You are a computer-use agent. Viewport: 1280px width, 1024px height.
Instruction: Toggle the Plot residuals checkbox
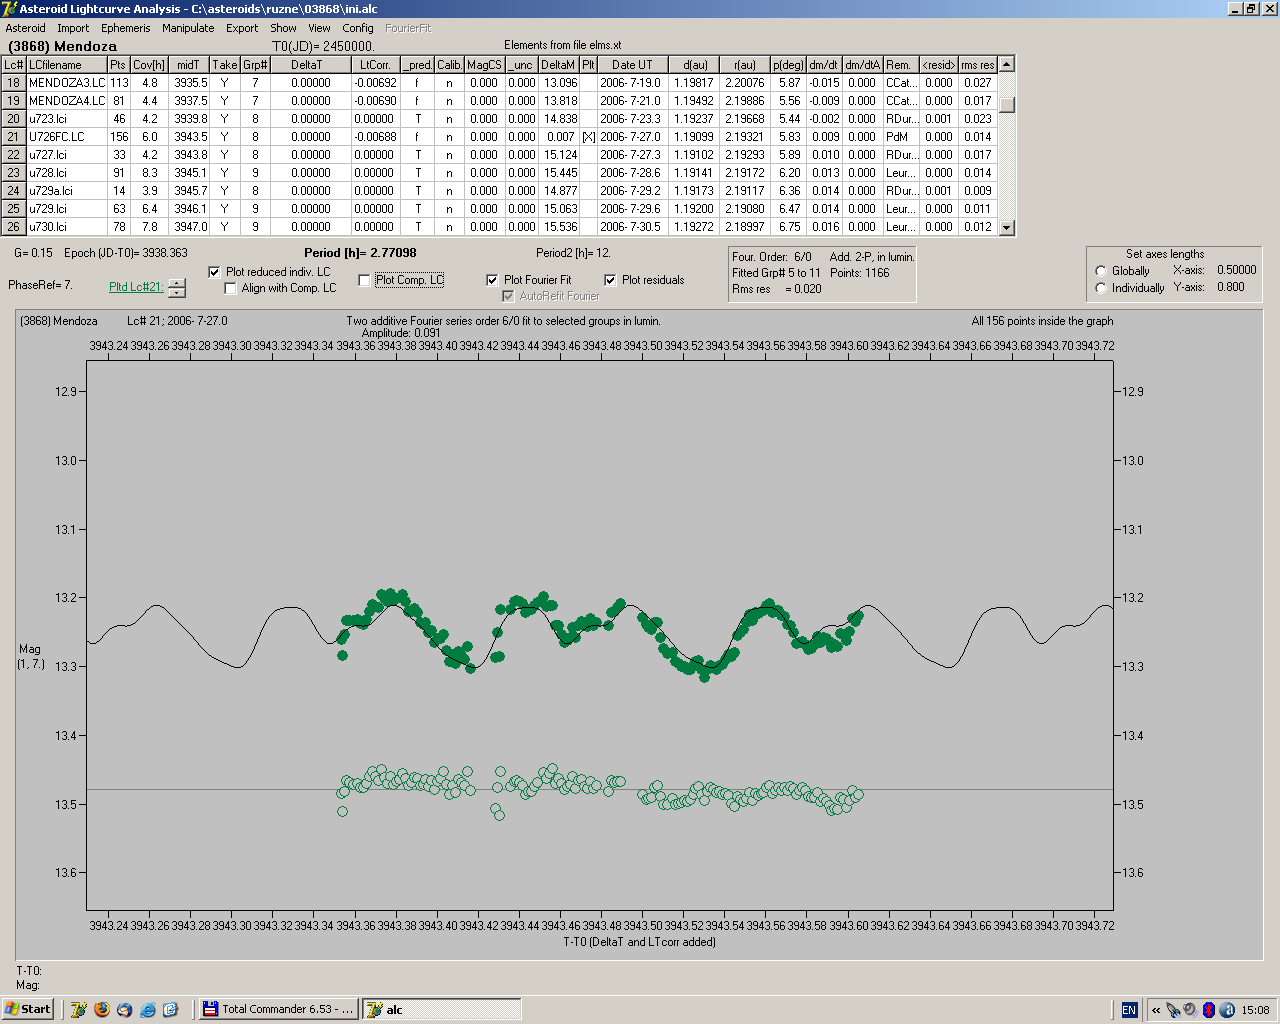(610, 280)
